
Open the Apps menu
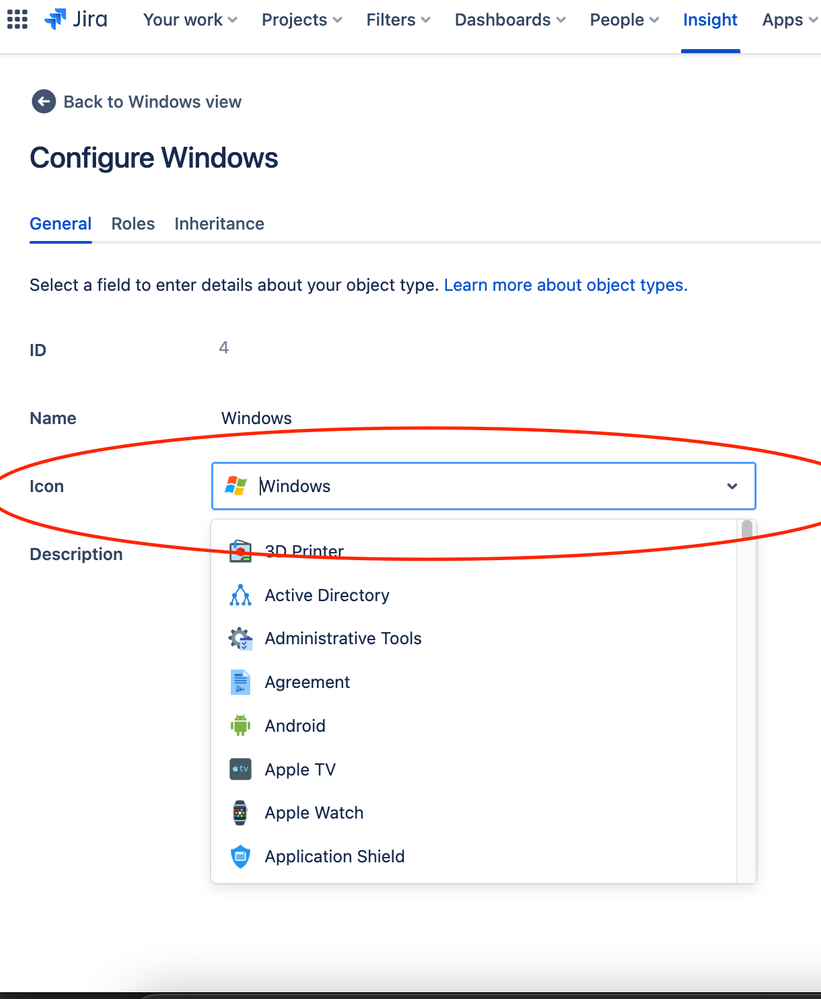coord(790,20)
